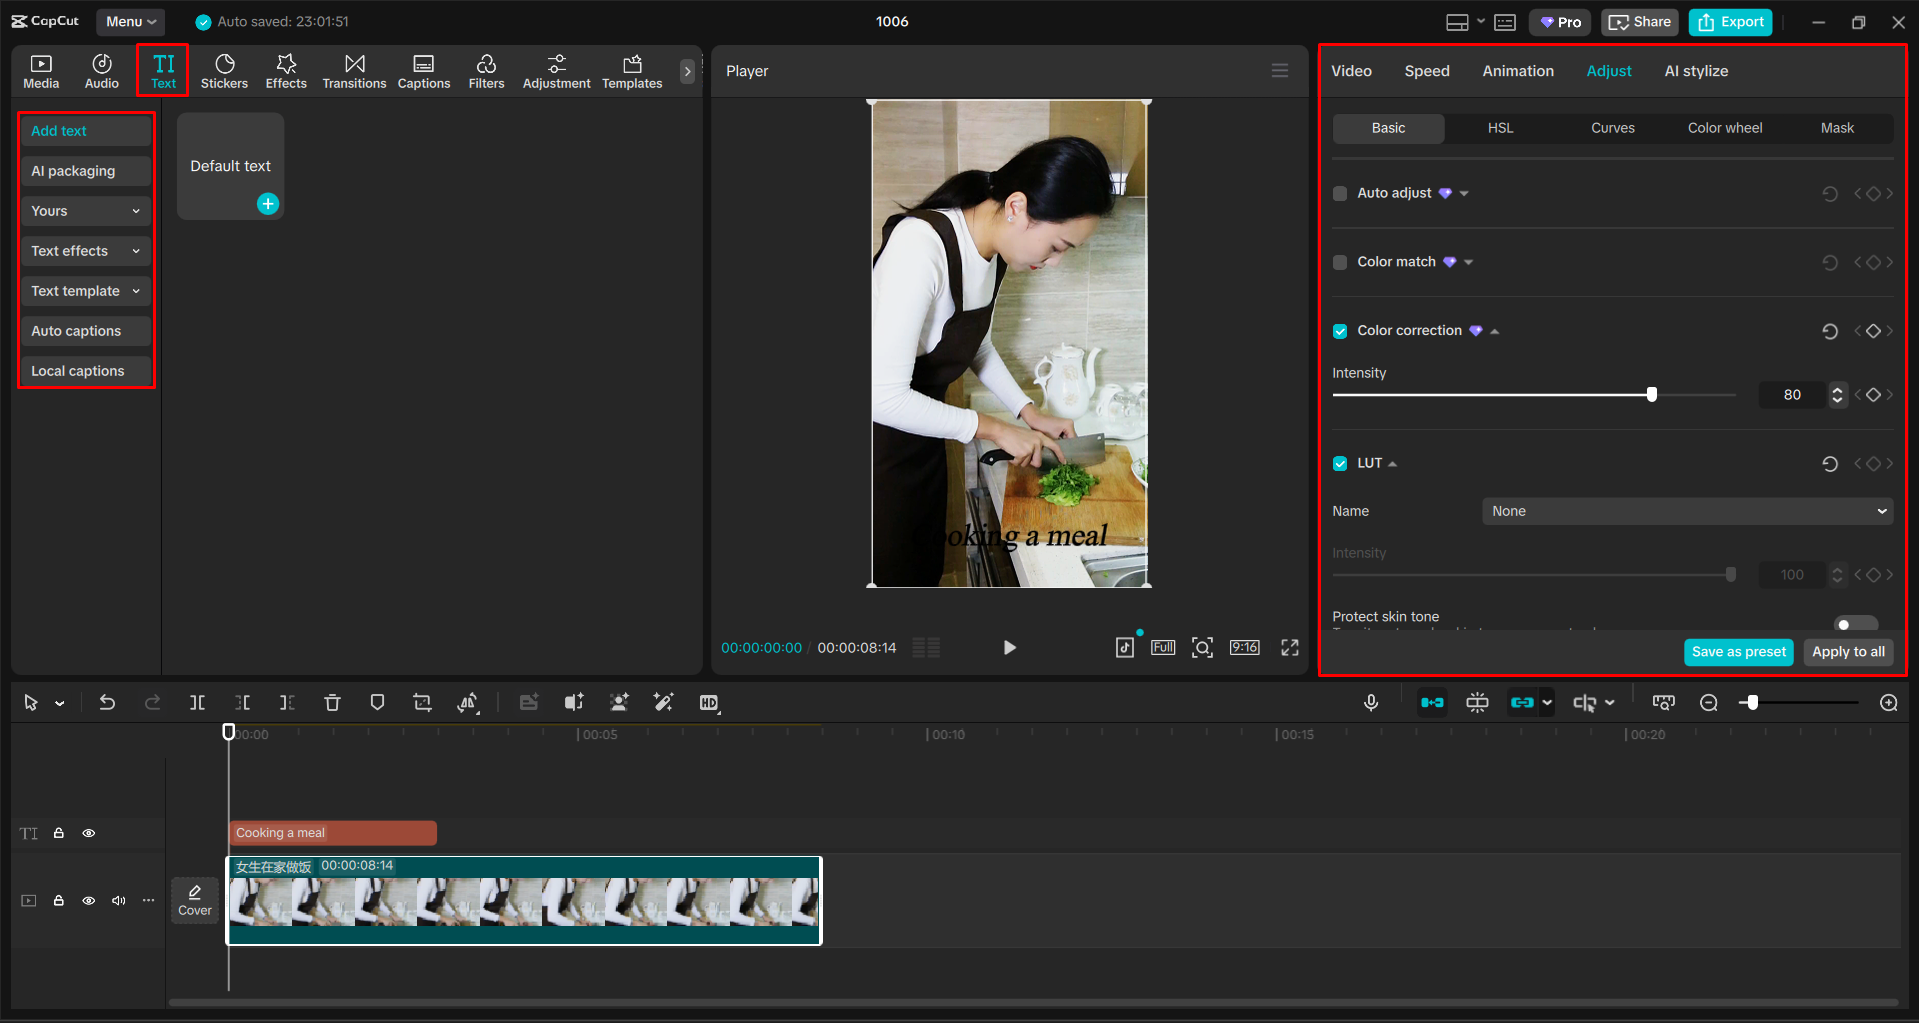Image resolution: width=1919 pixels, height=1023 pixels.
Task: Enable the Auto adjust checkbox
Action: pyautogui.click(x=1340, y=193)
